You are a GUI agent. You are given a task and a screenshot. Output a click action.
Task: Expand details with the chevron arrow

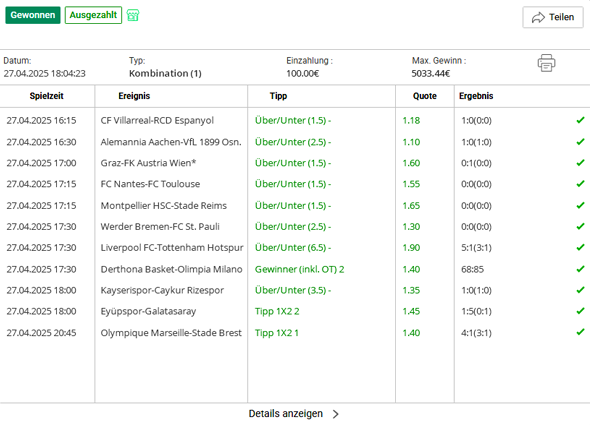(x=336, y=414)
